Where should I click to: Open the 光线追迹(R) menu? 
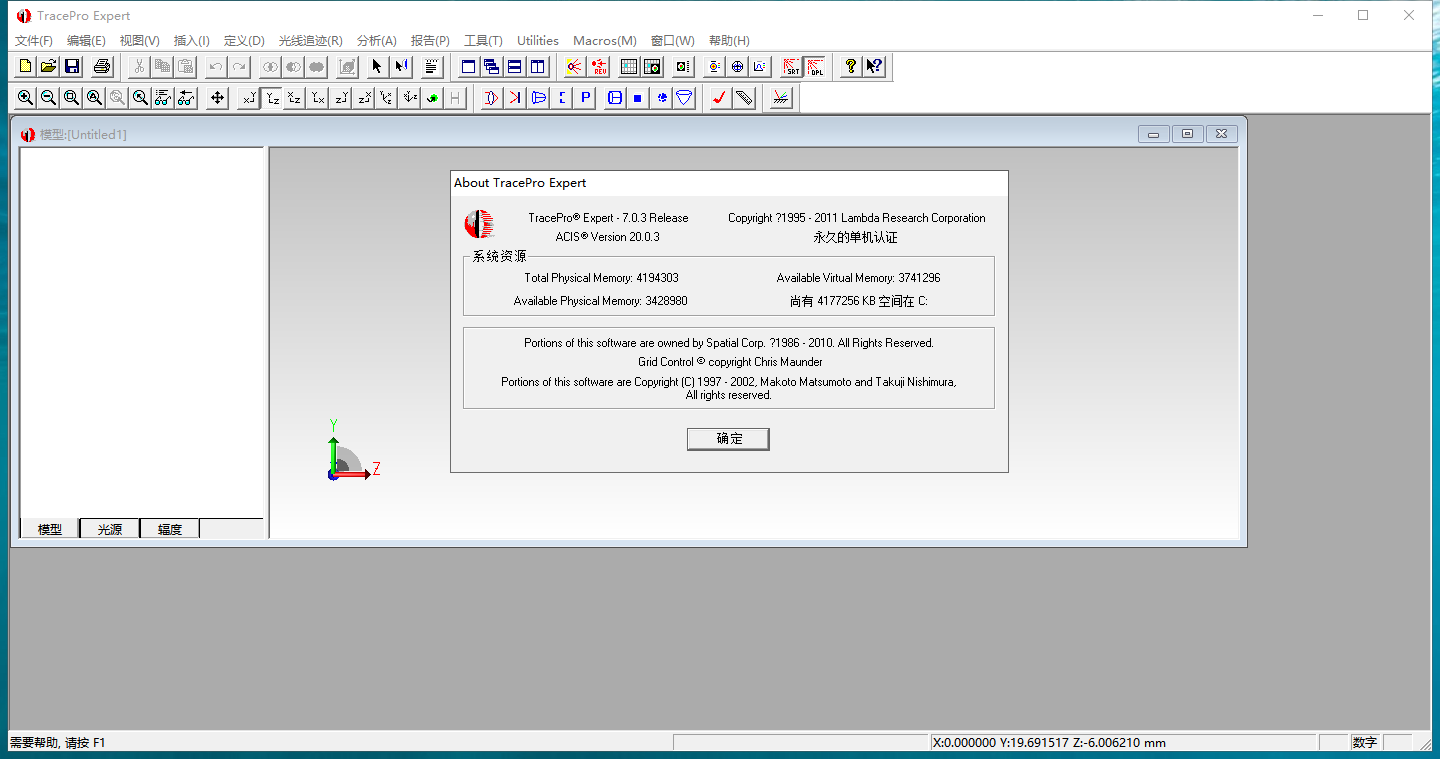pos(310,41)
